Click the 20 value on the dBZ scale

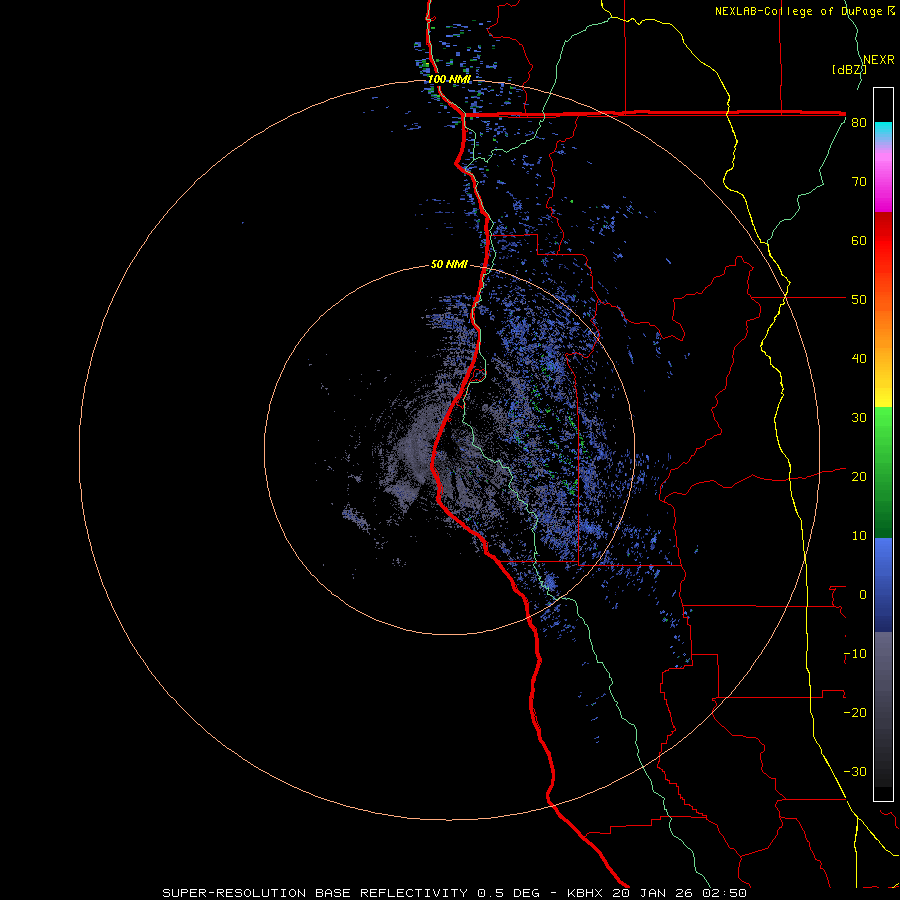(x=859, y=477)
